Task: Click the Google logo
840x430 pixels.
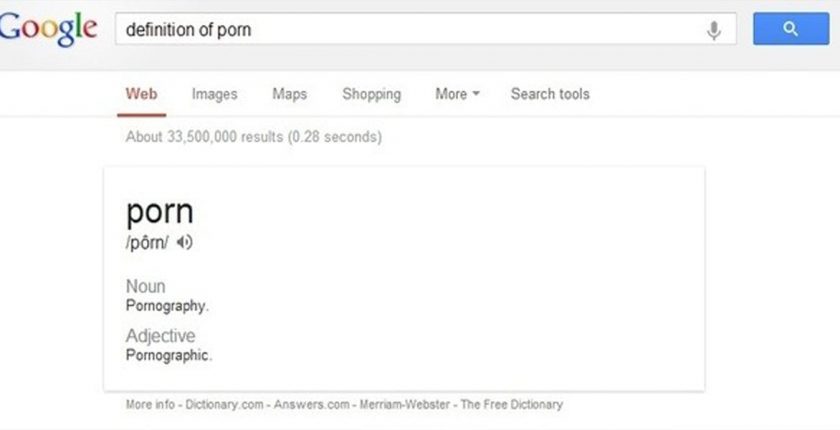Action: (47, 30)
